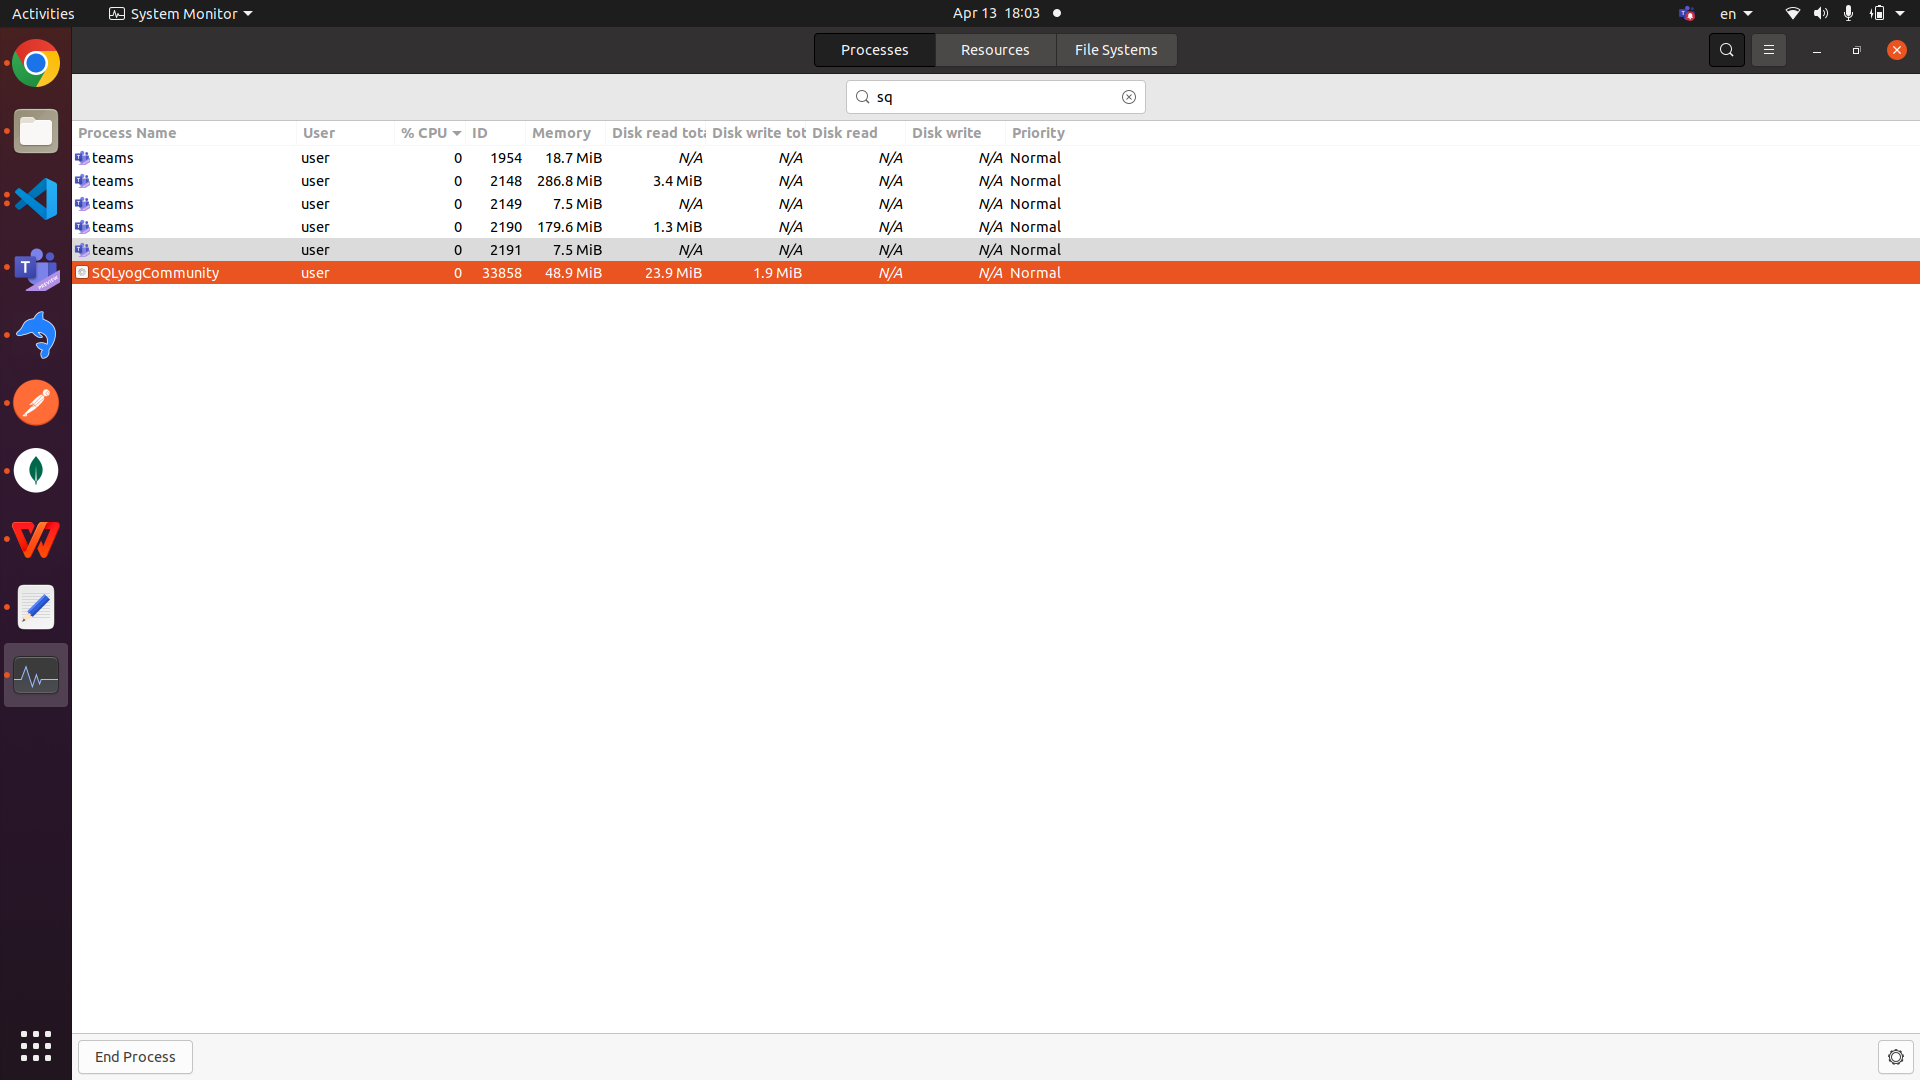The height and width of the screenshot is (1080, 1920).
Task: Sort by Priority column header
Action: click(1038, 133)
